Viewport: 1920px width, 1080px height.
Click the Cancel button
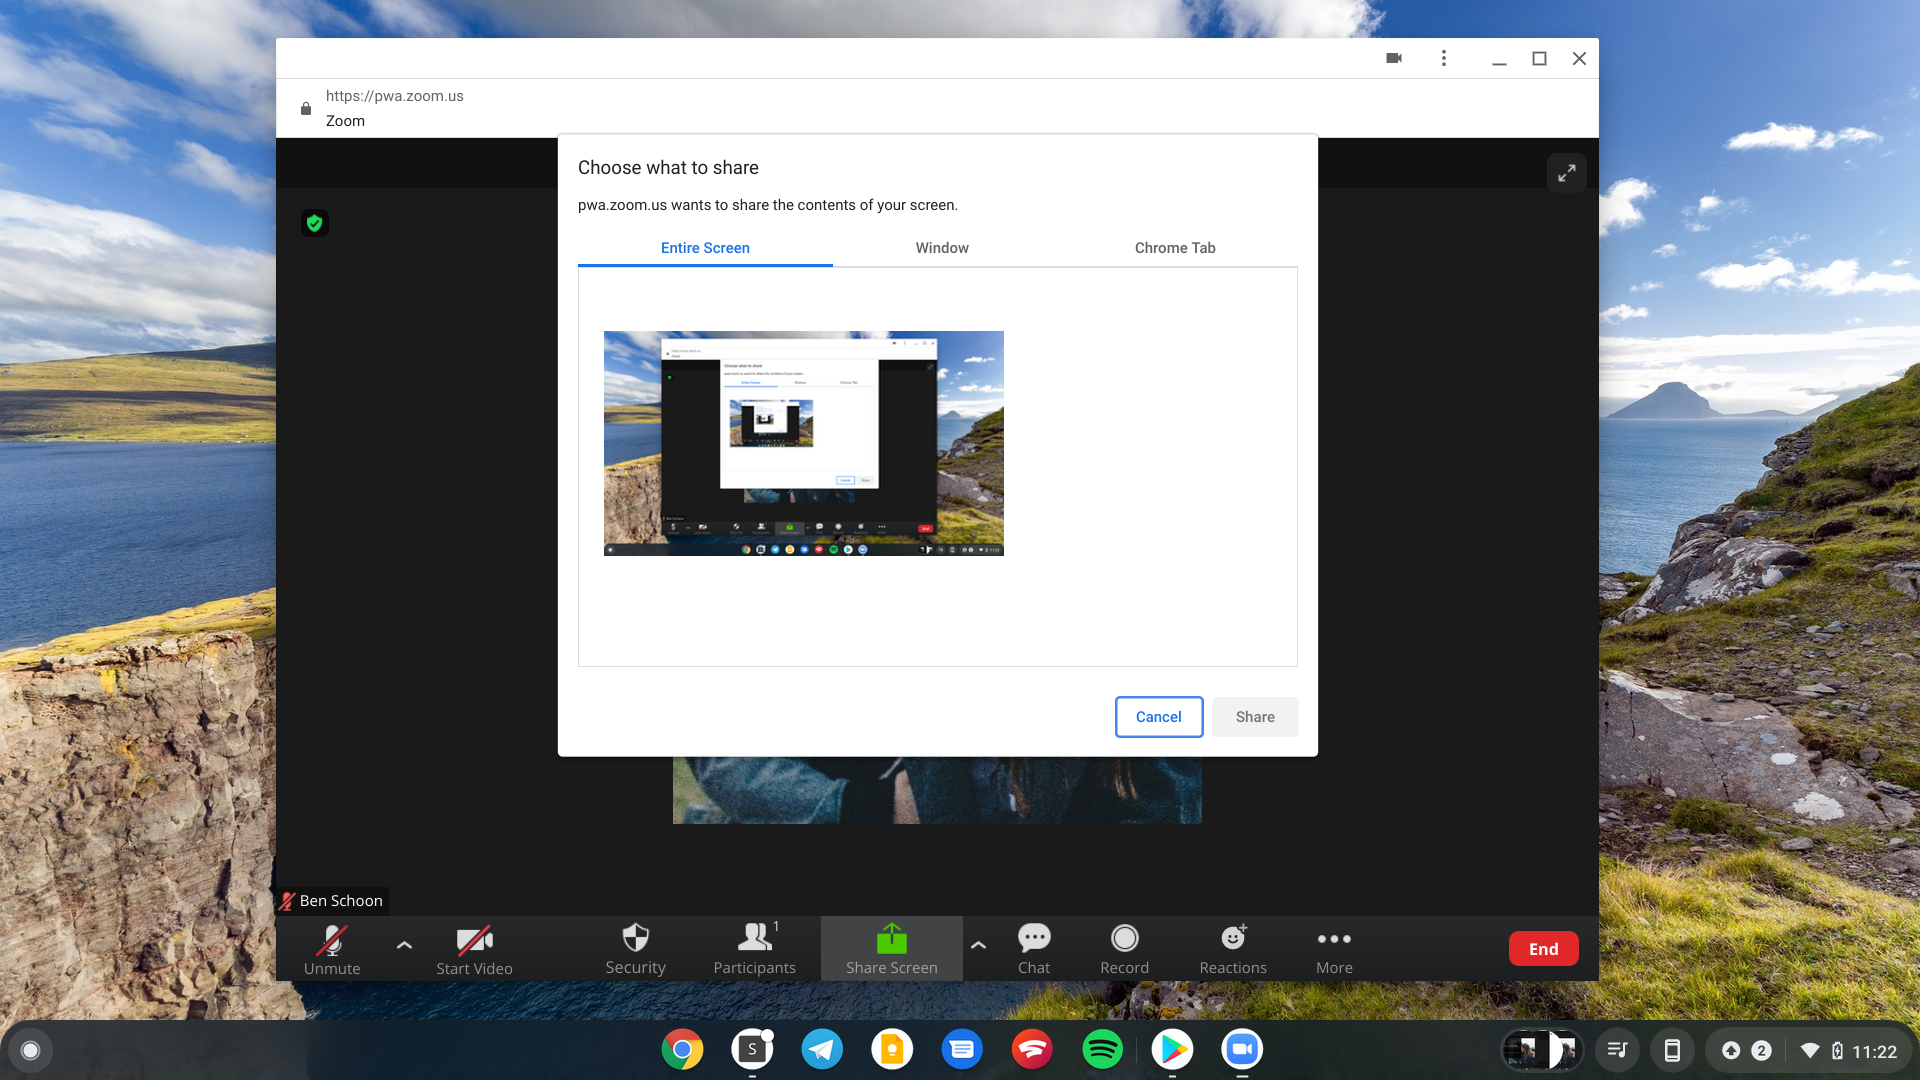pos(1158,717)
